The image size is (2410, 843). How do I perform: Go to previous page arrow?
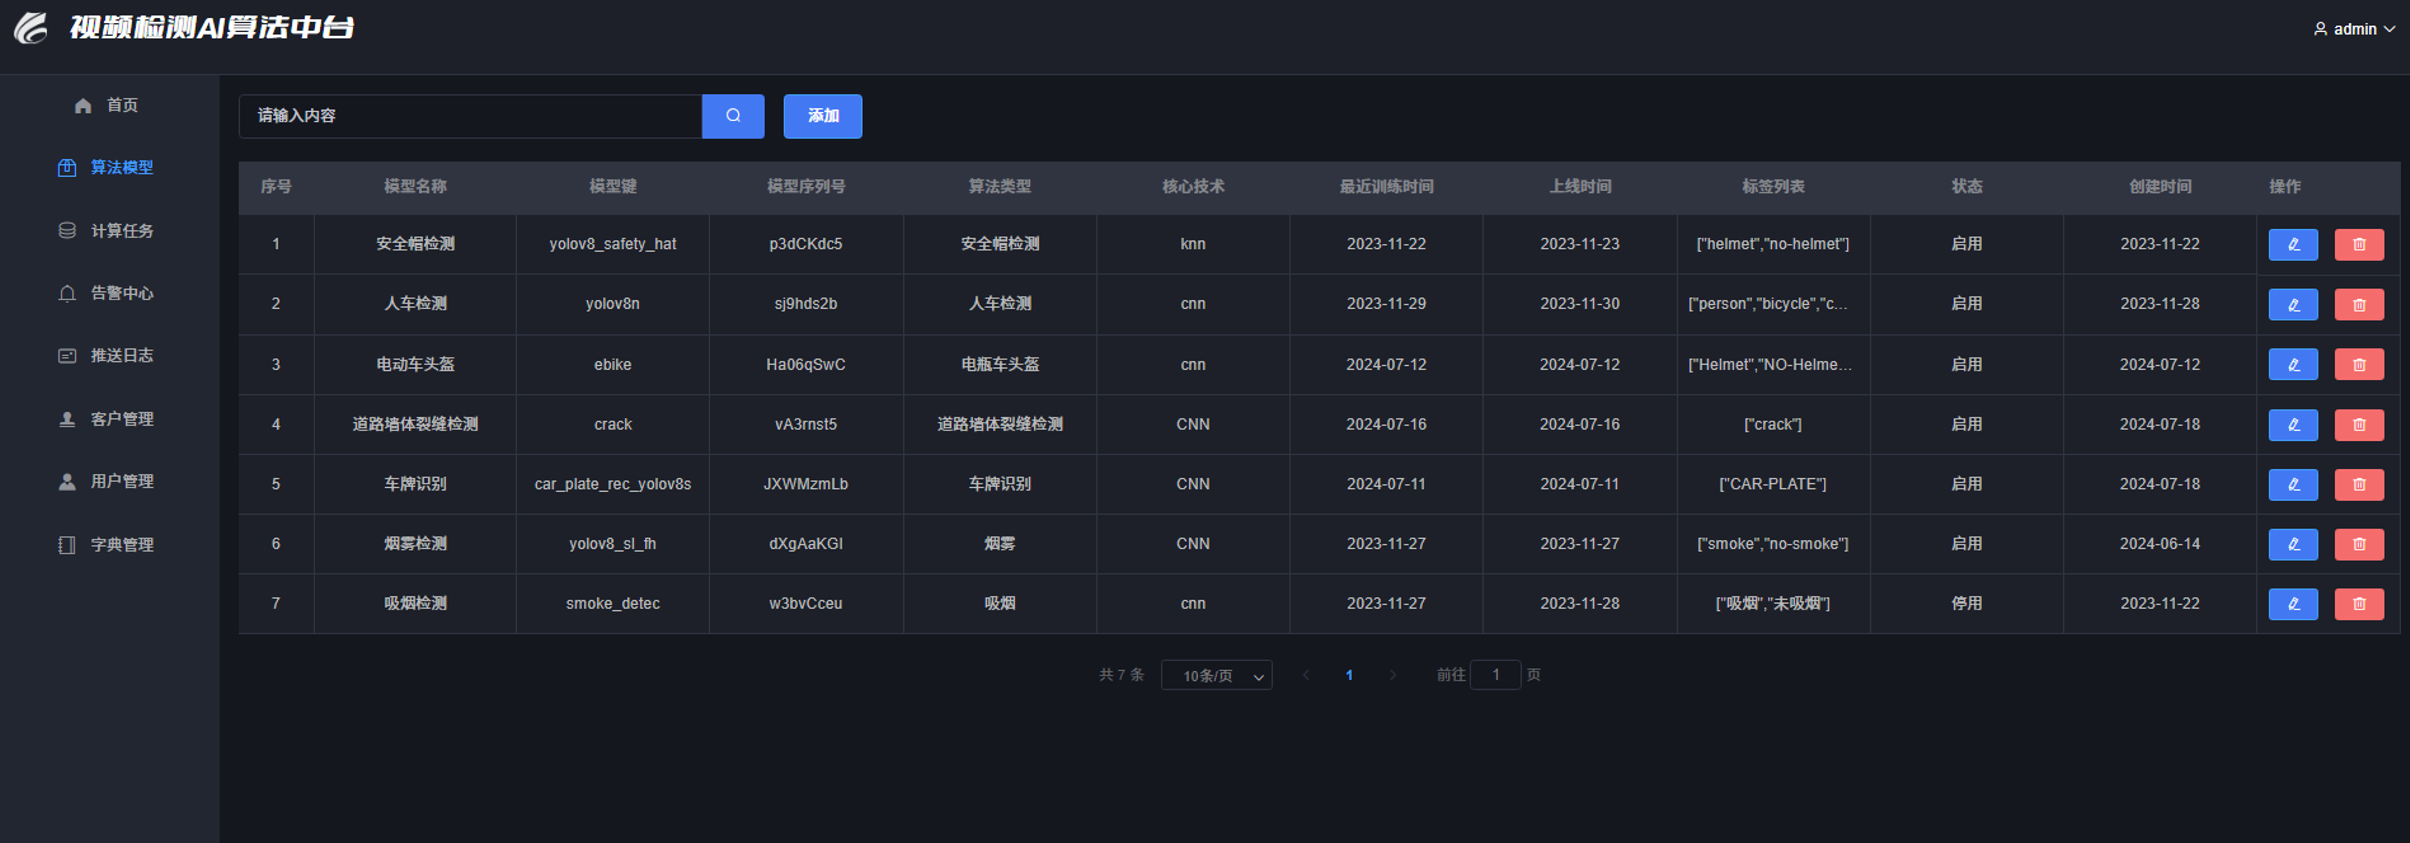pyautogui.click(x=1305, y=676)
